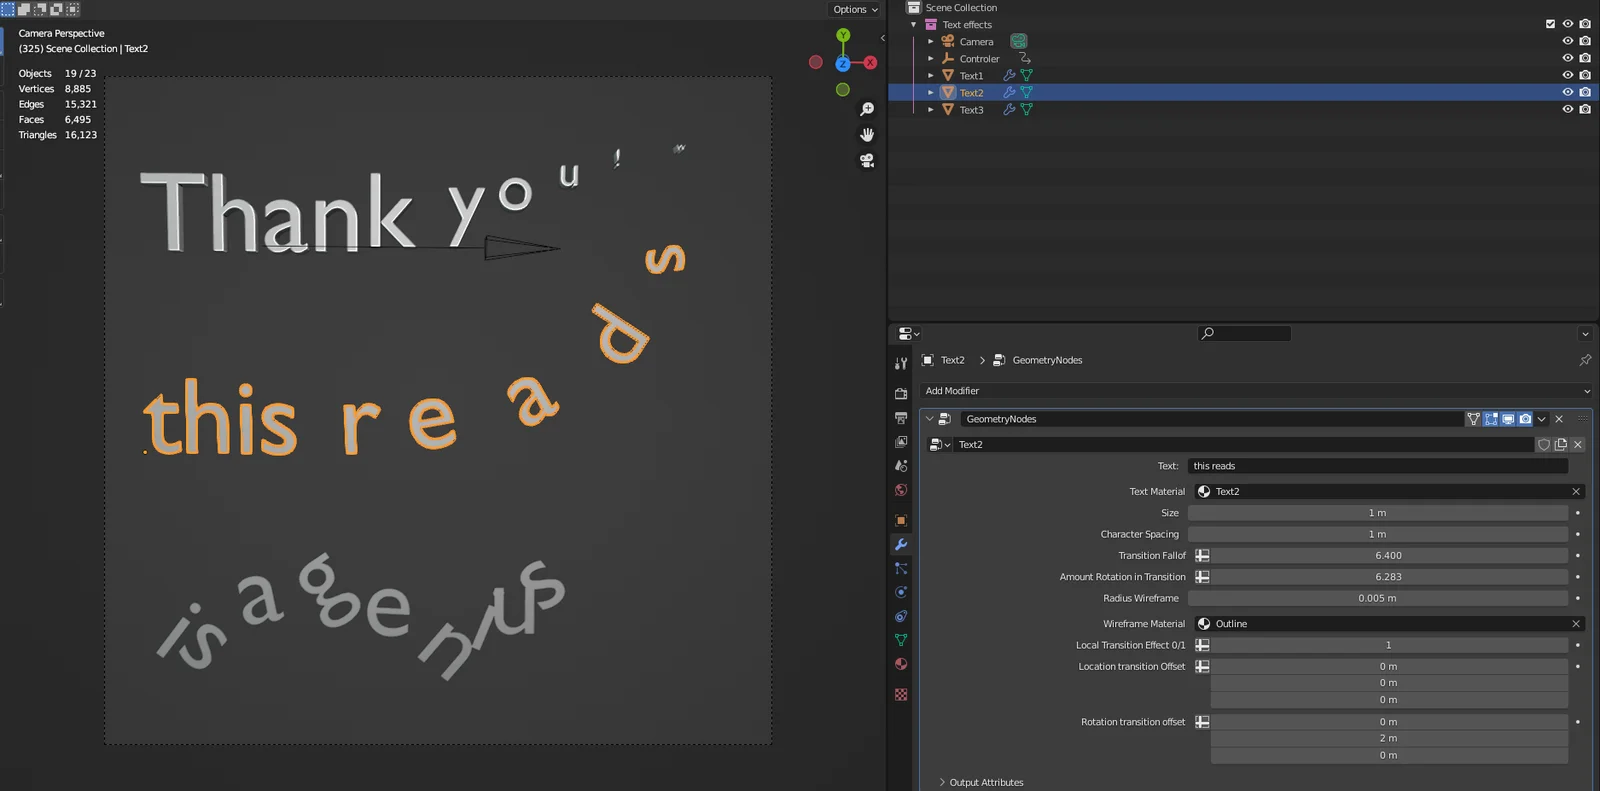Click the green Y axis on navigation gizmo

click(x=843, y=35)
